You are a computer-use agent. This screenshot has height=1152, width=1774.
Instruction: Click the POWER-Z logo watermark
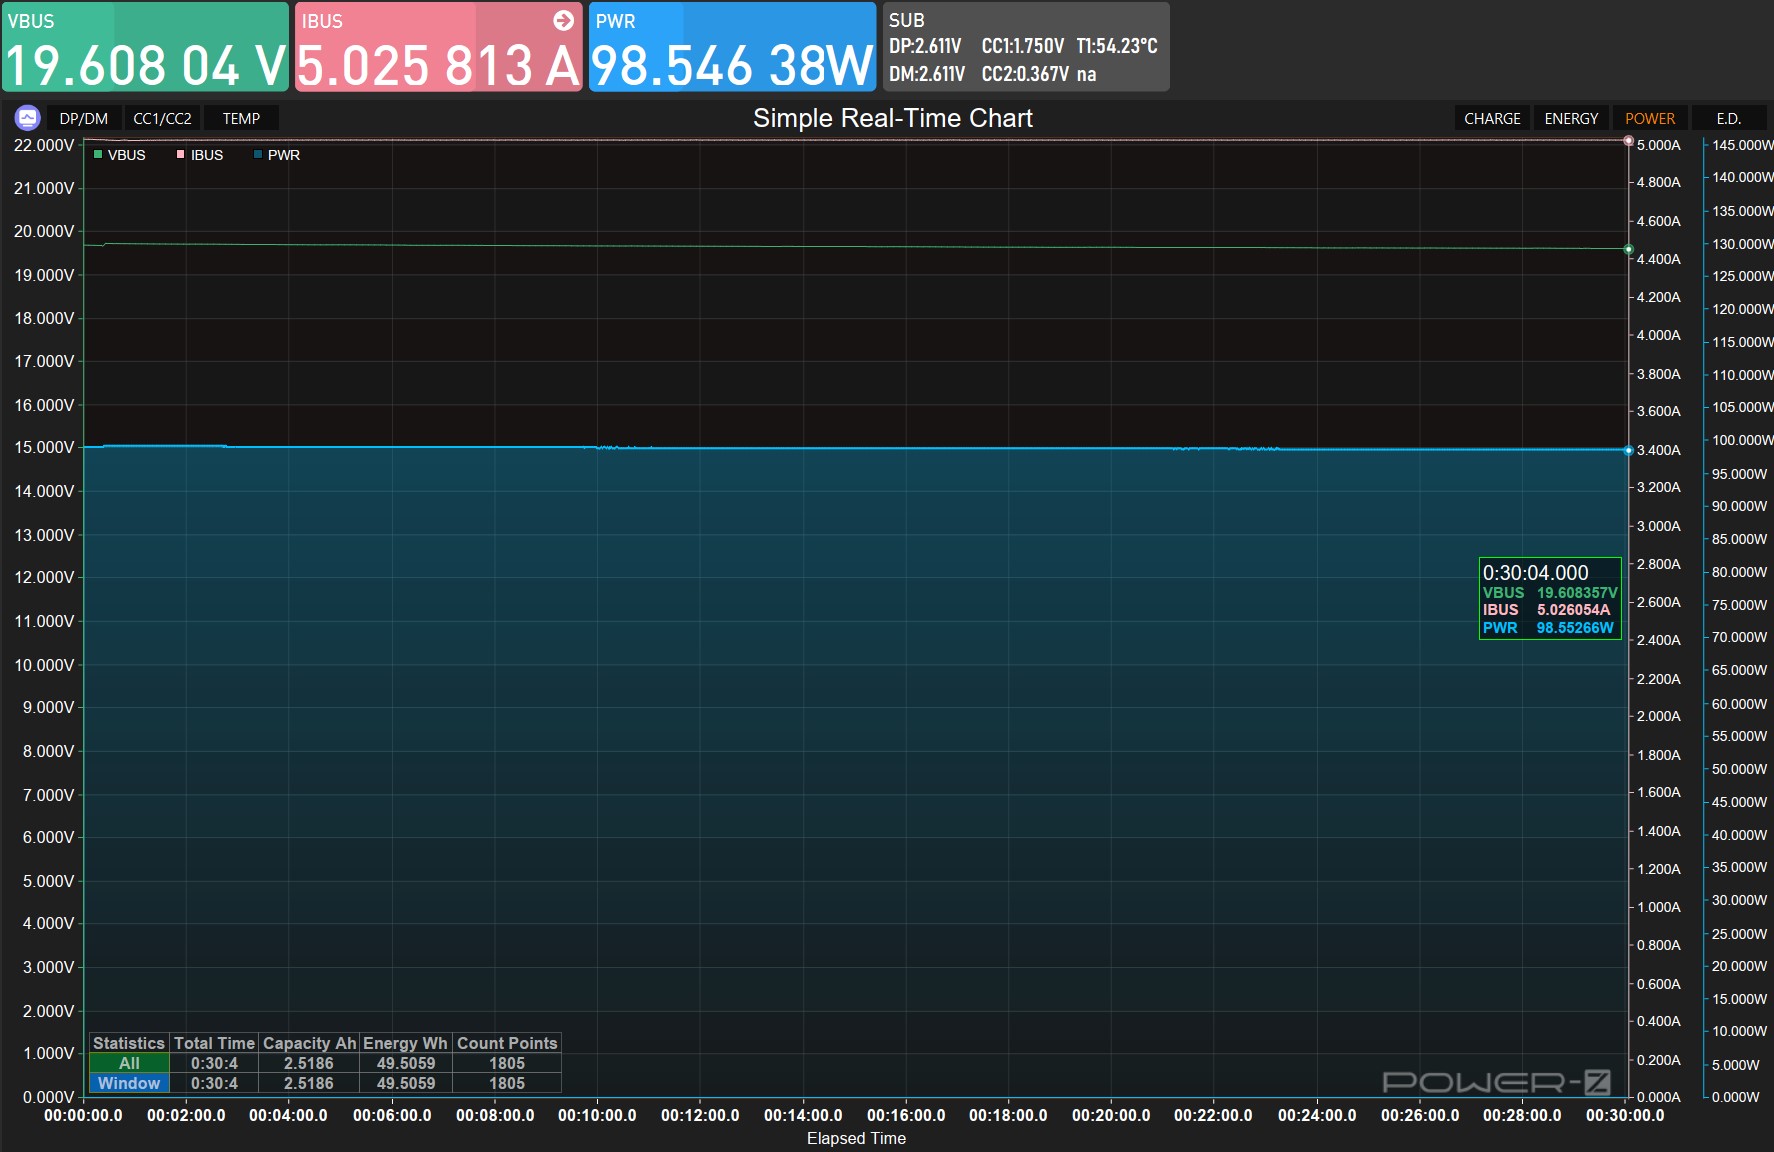(1496, 1082)
